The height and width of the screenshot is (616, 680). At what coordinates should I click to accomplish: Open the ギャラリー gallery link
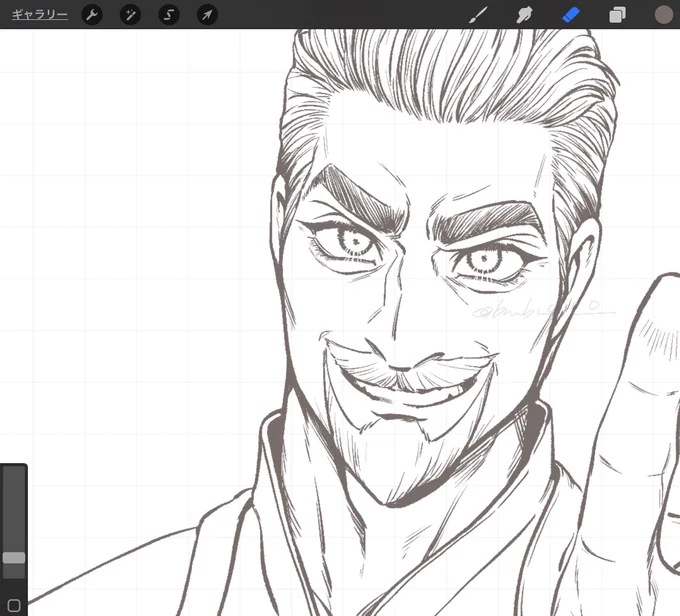point(39,15)
